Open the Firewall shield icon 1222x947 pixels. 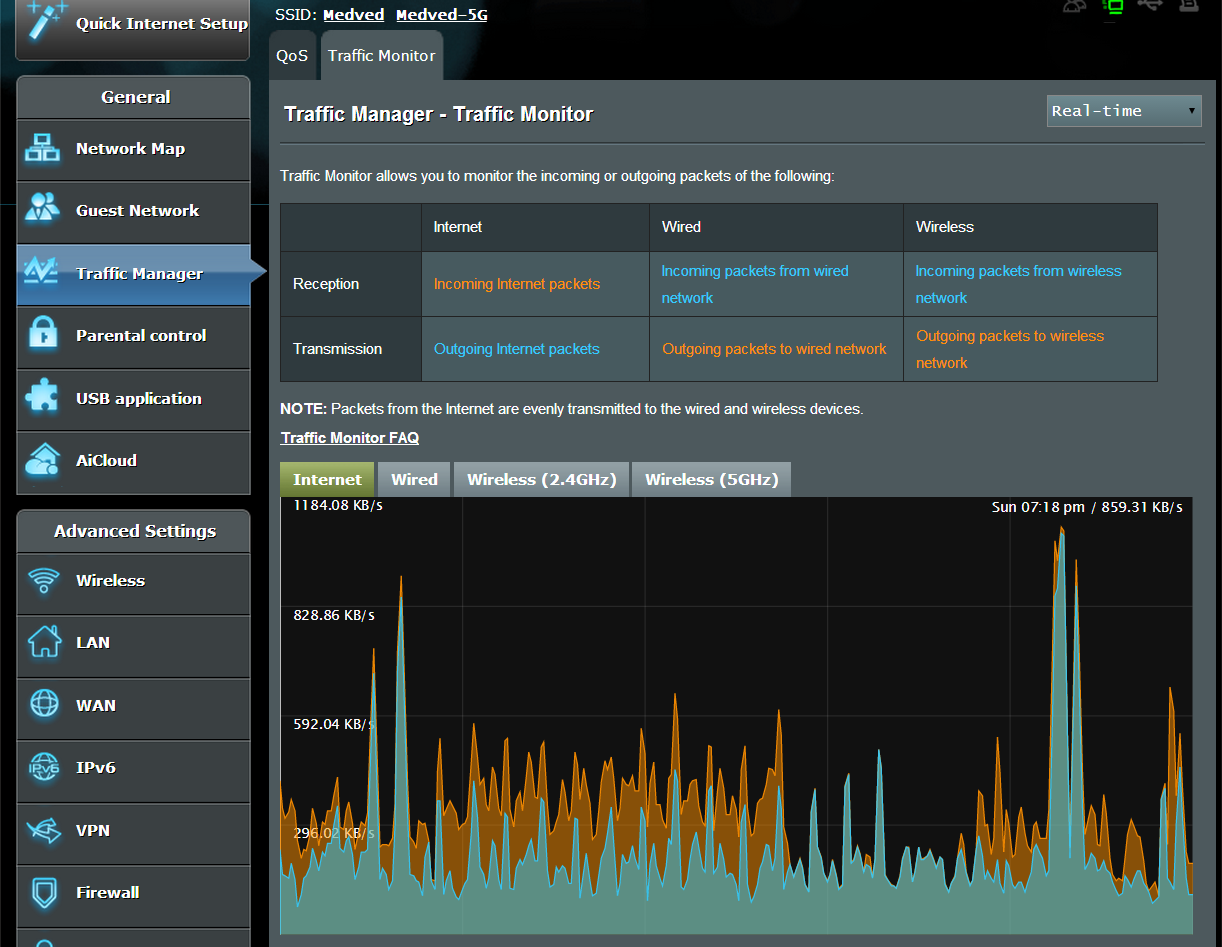43,893
